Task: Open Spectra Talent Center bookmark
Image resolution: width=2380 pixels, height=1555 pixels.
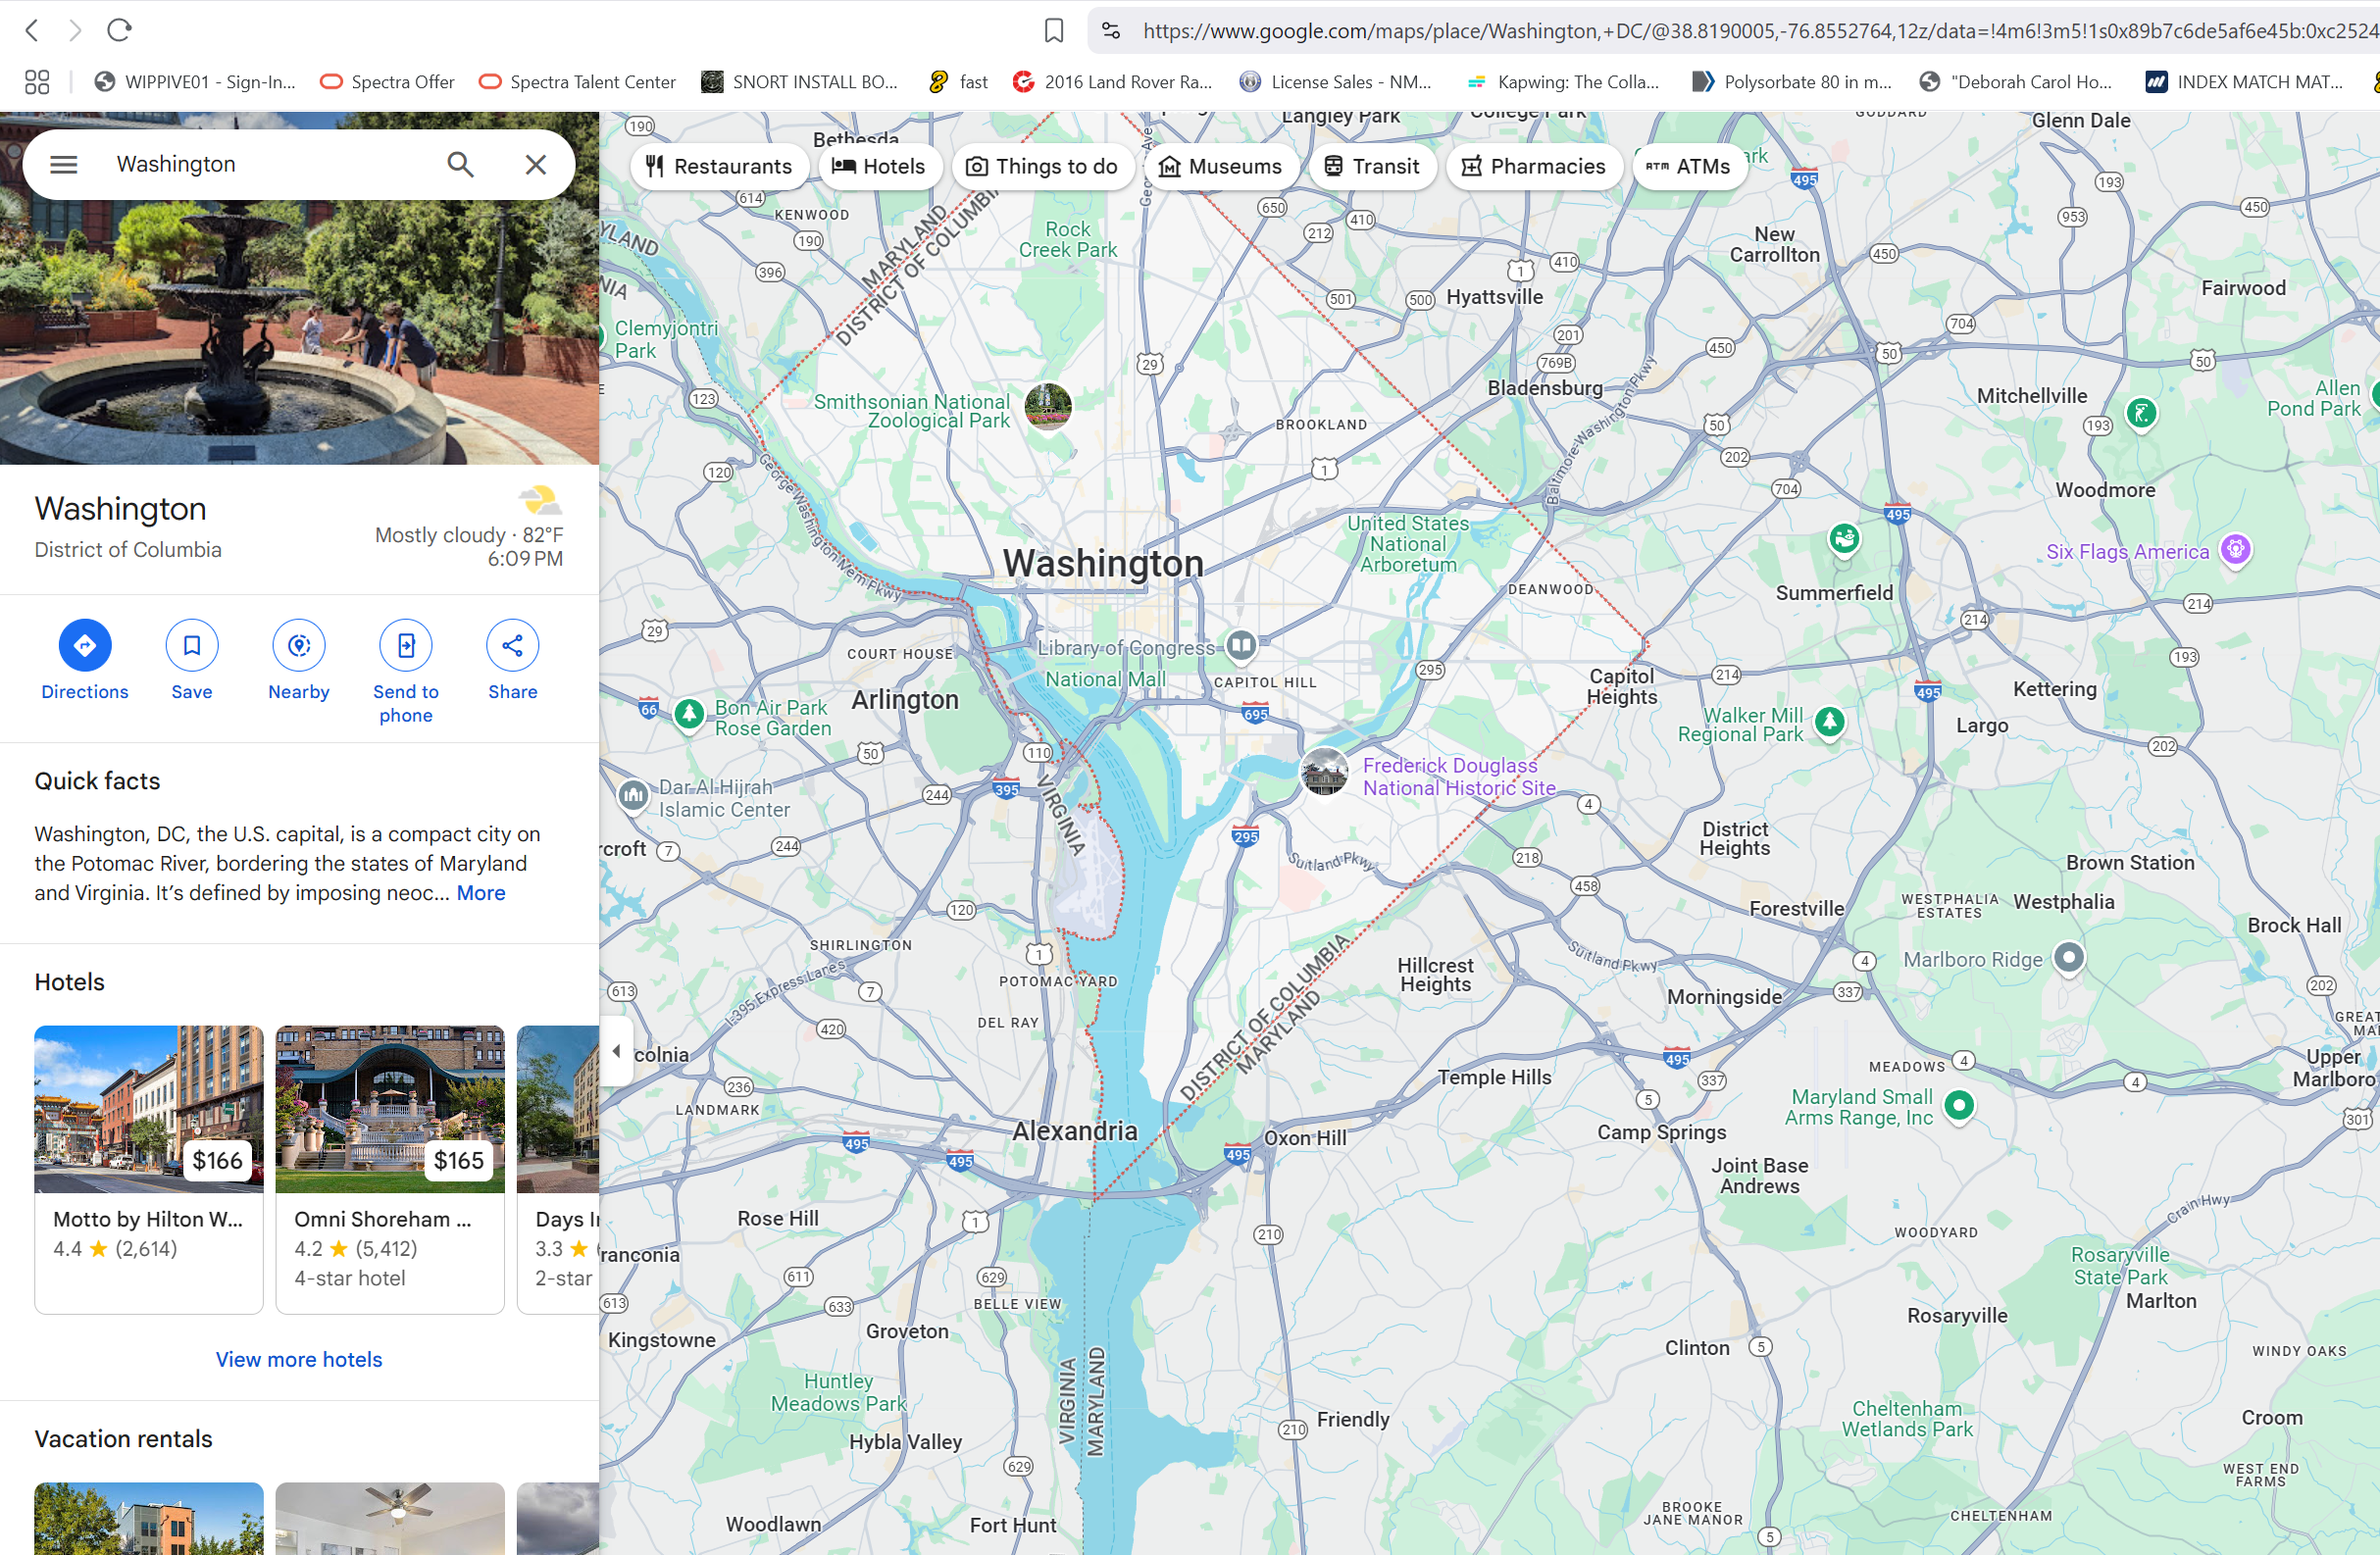Action: point(578,82)
